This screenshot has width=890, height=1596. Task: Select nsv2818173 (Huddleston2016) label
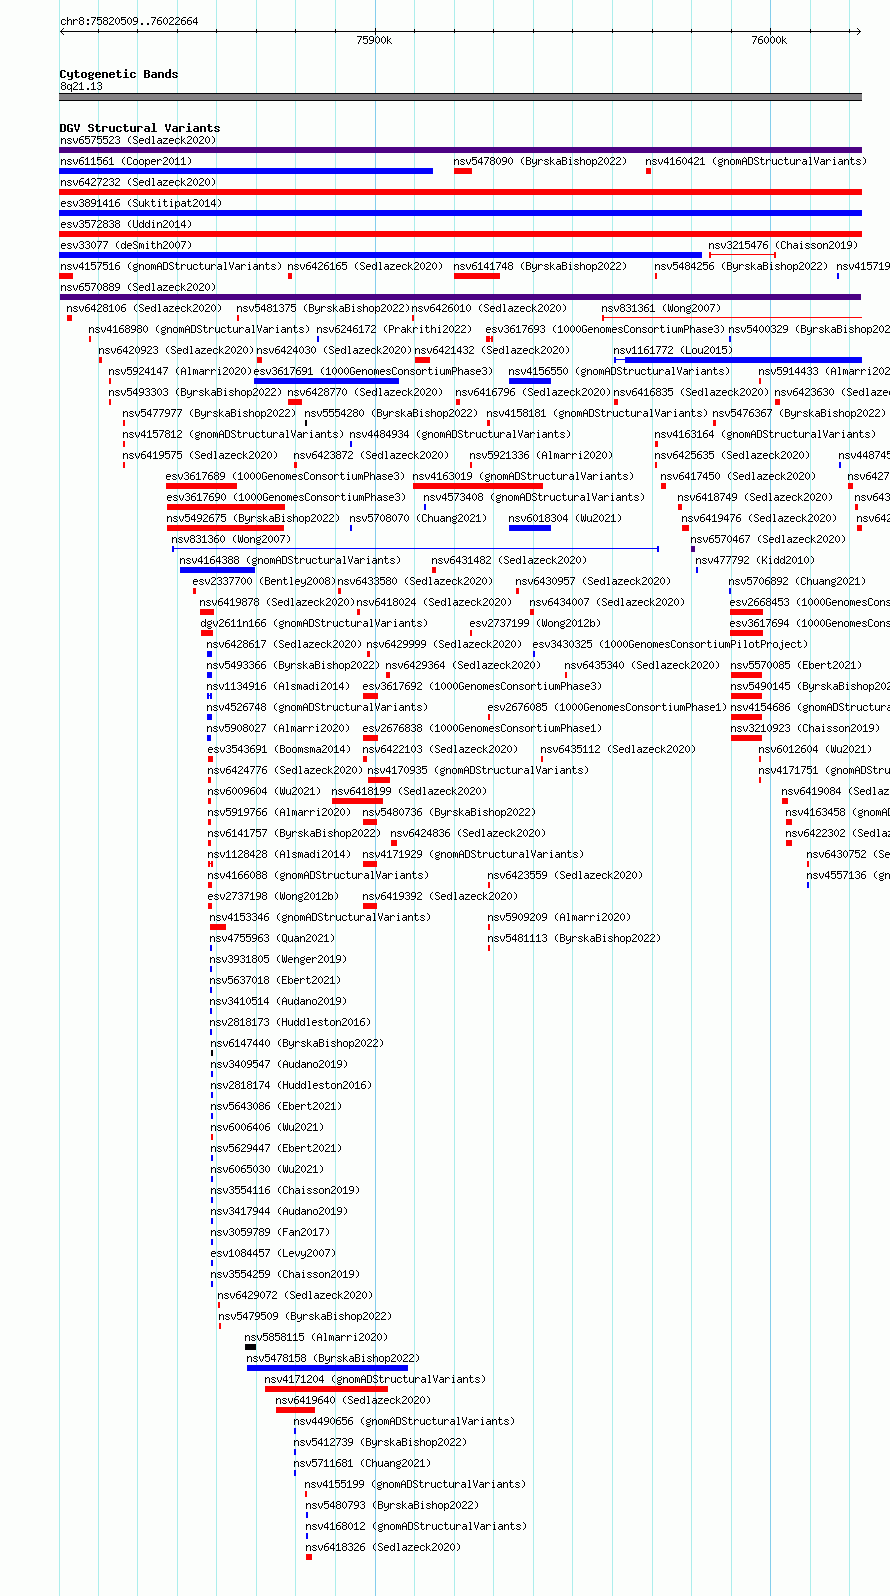[x=290, y=1022]
